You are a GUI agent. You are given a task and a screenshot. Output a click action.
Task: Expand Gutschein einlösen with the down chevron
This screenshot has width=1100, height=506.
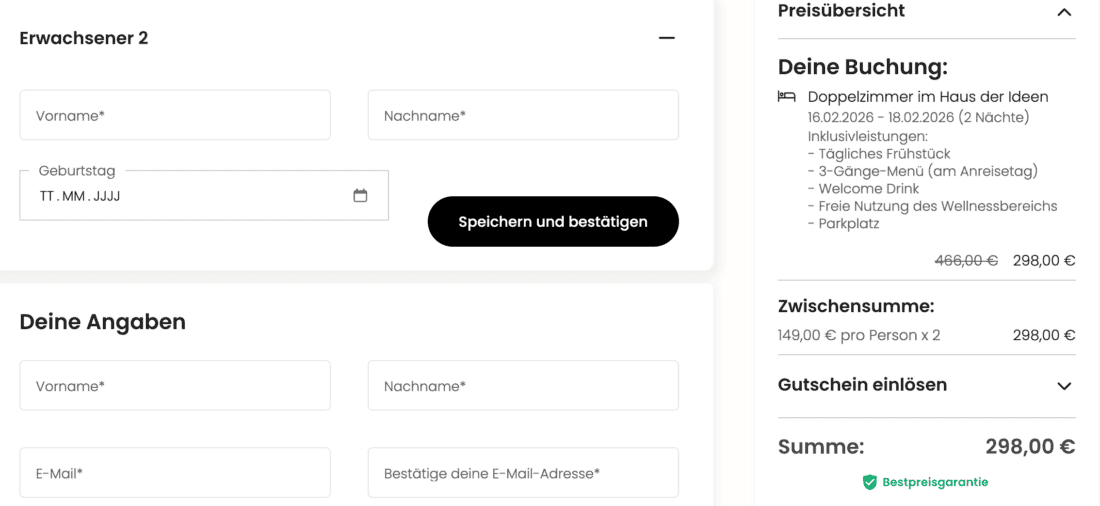(x=1064, y=386)
